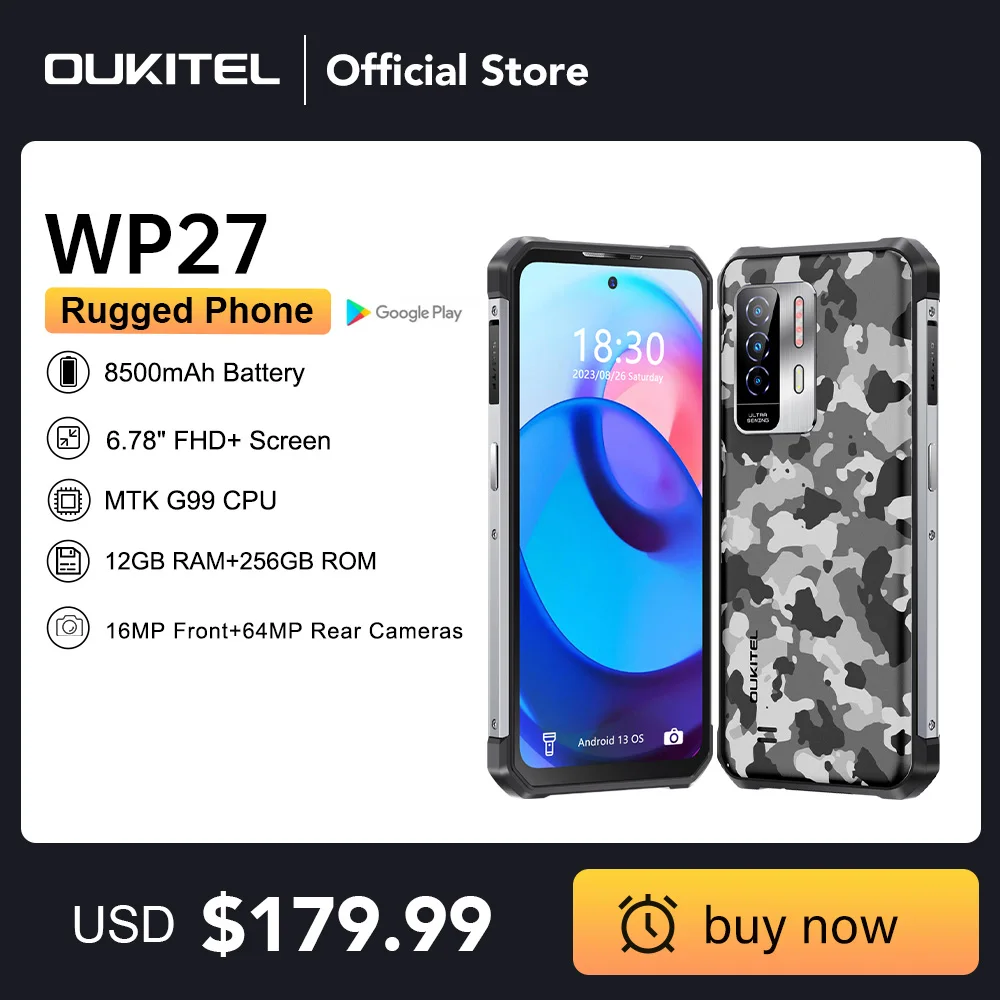
Task: Click the WP27 model title
Action: tap(156, 244)
